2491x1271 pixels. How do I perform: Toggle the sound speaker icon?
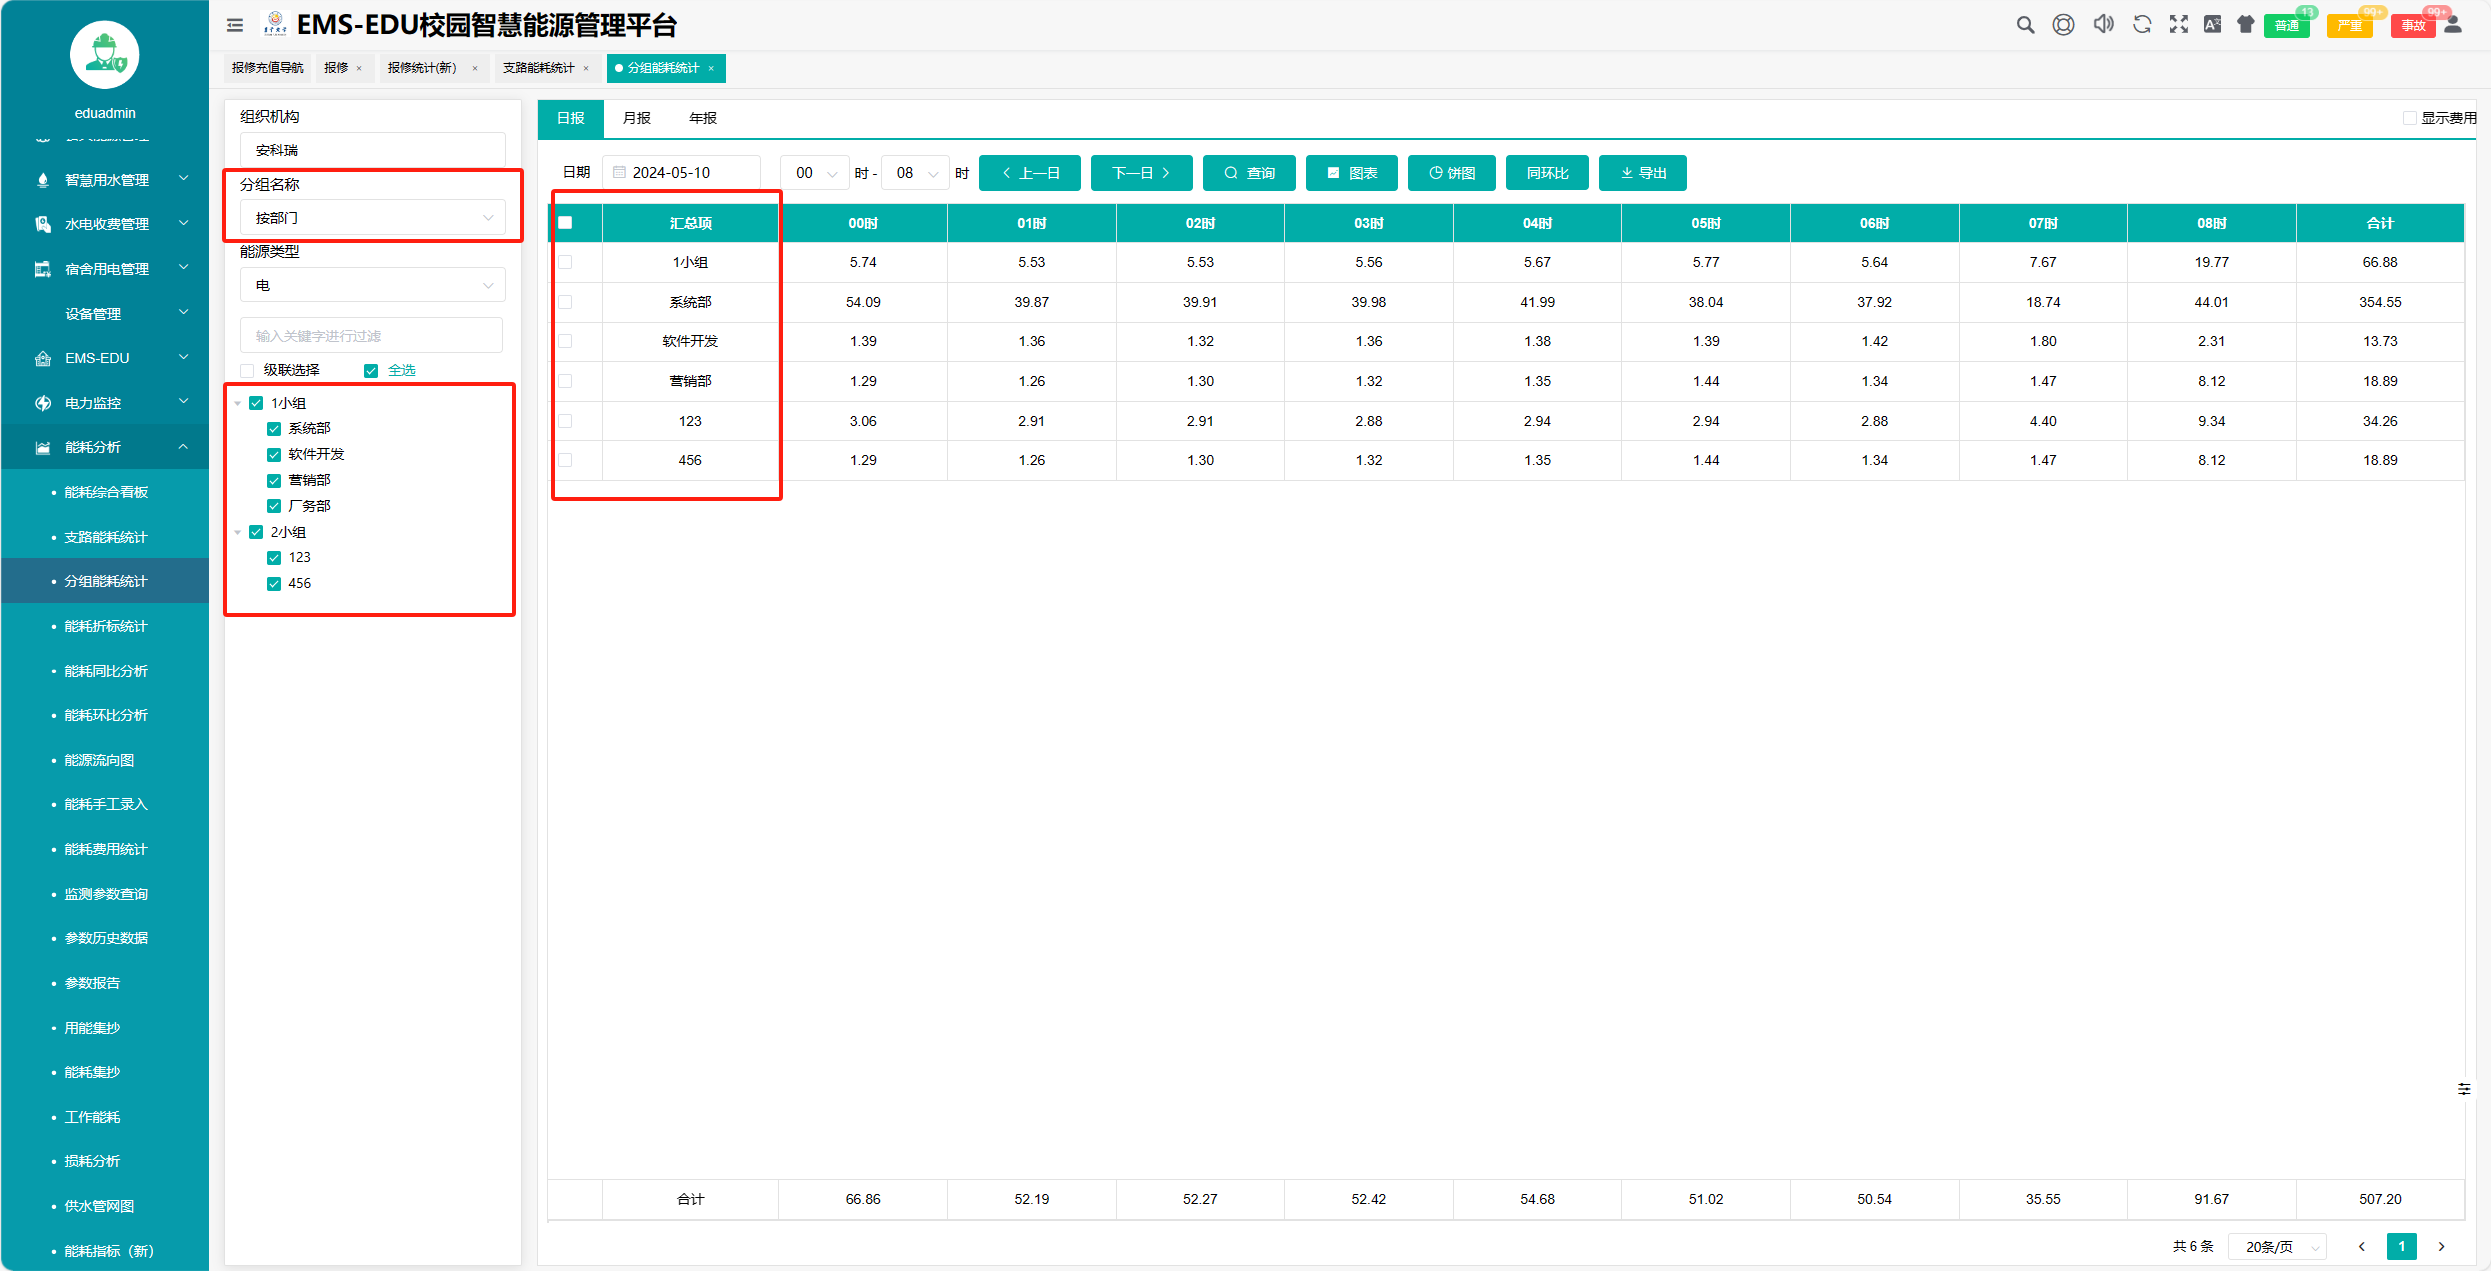2104,25
